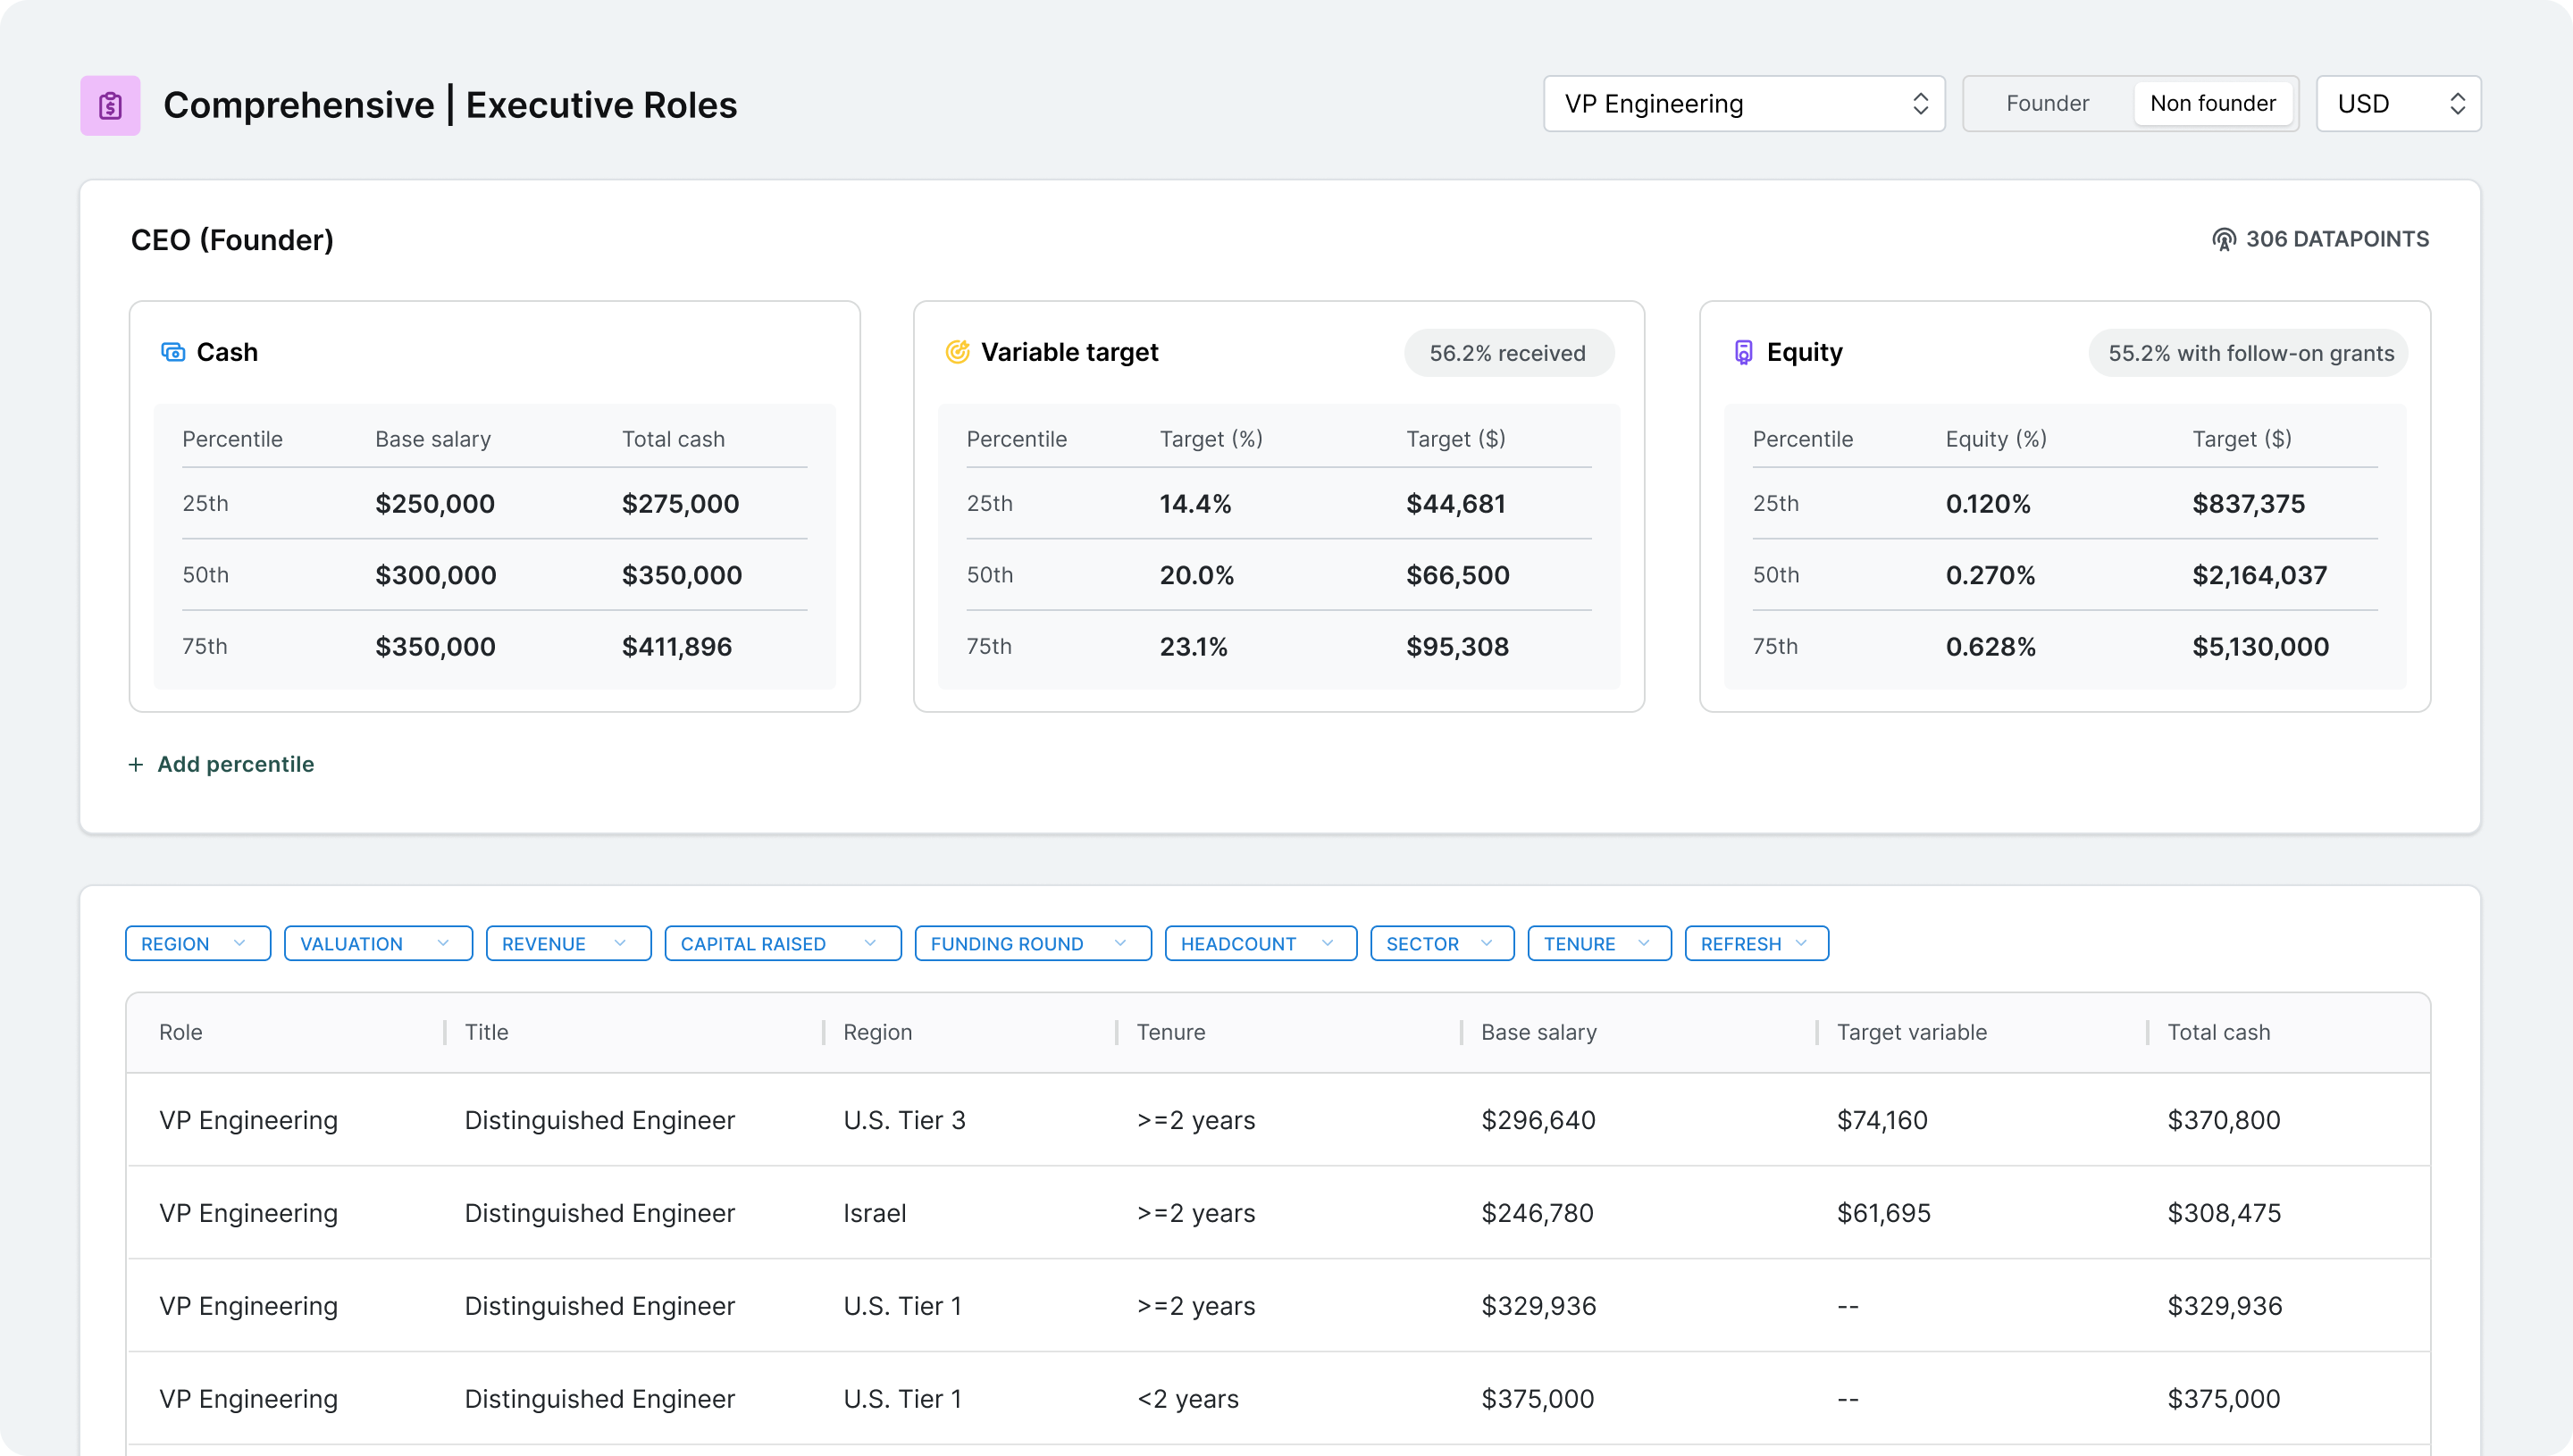The height and width of the screenshot is (1456, 2573).
Task: Open the TENURE filter menu
Action: click(1598, 943)
